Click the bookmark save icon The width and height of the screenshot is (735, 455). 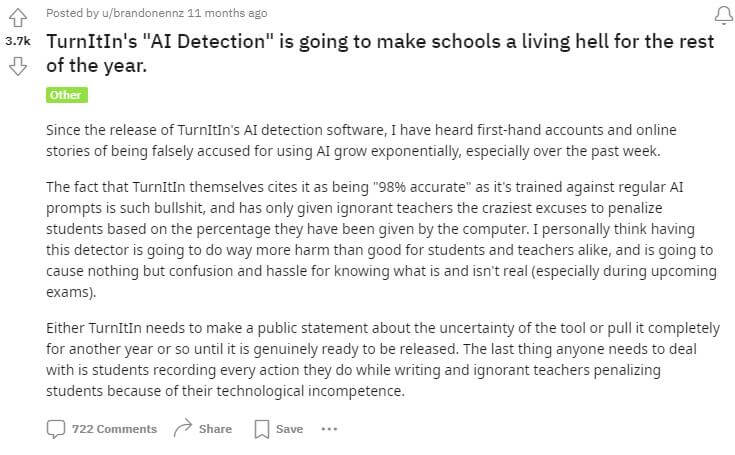(x=262, y=429)
